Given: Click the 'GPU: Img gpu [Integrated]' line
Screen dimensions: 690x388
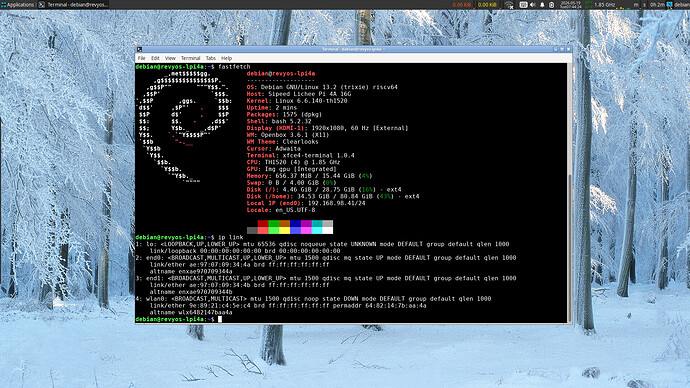Looking at the screenshot, I should (291, 169).
